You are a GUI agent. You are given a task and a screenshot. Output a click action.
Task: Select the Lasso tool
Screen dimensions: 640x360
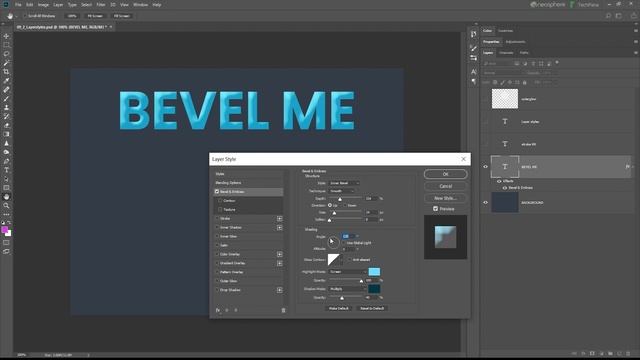(x=6, y=54)
